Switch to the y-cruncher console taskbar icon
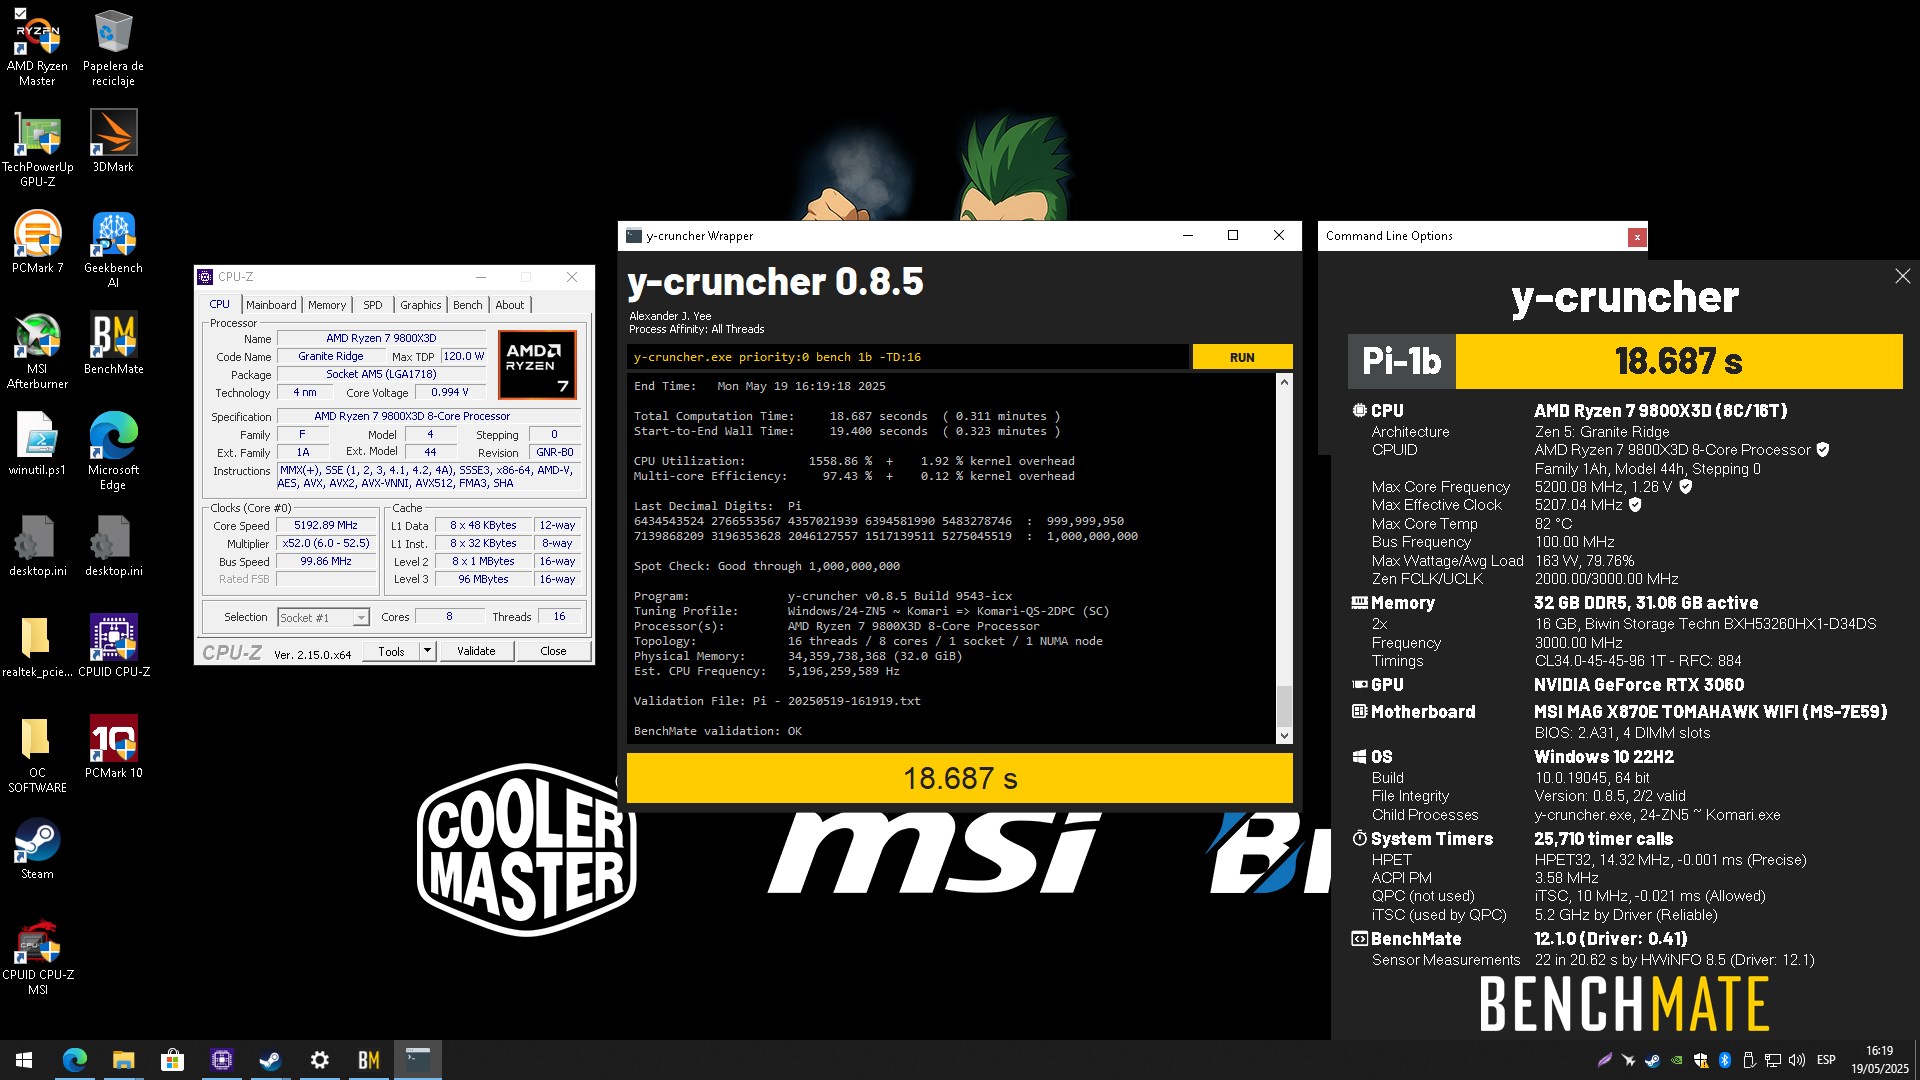Image resolution: width=1920 pixels, height=1080 pixels. pyautogui.click(x=418, y=1060)
